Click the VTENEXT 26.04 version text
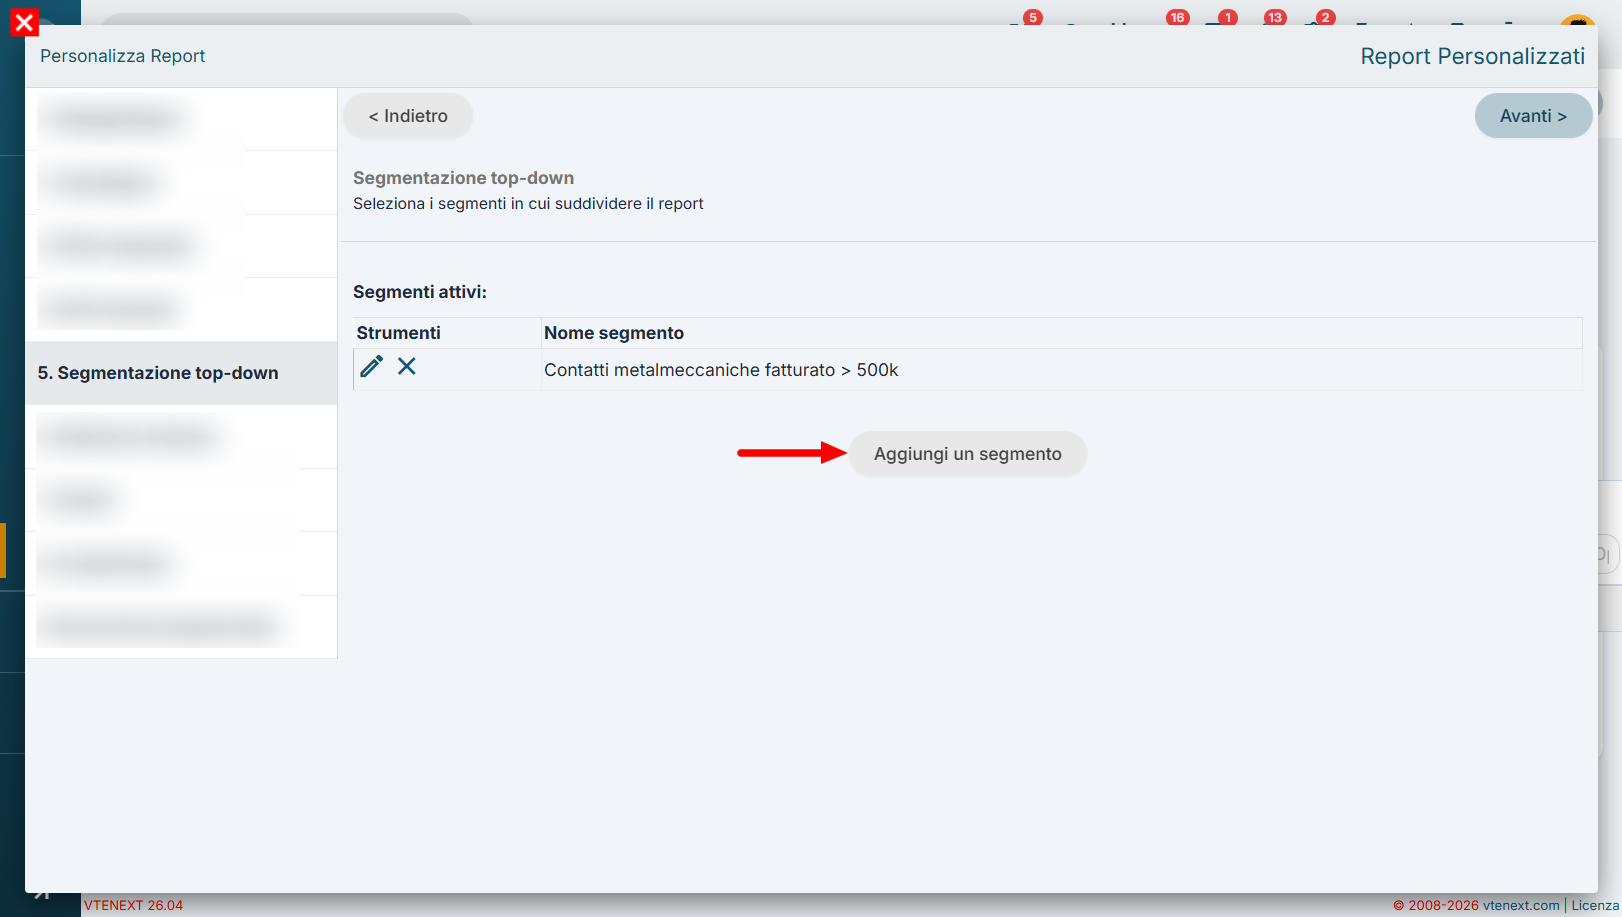Screen dimensions: 1622x917 pyautogui.click(x=133, y=905)
